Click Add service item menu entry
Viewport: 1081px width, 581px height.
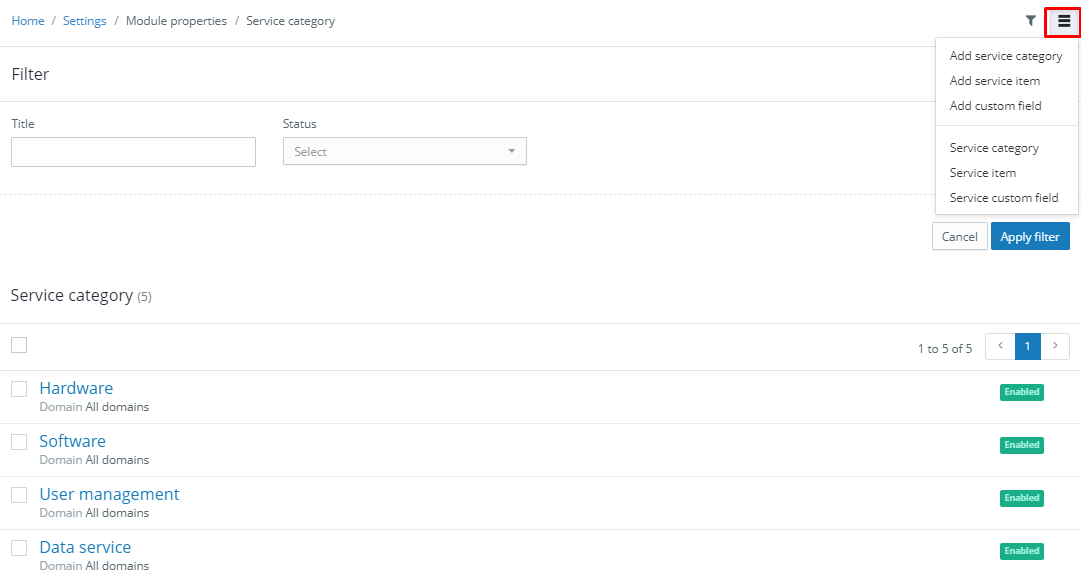[995, 81]
